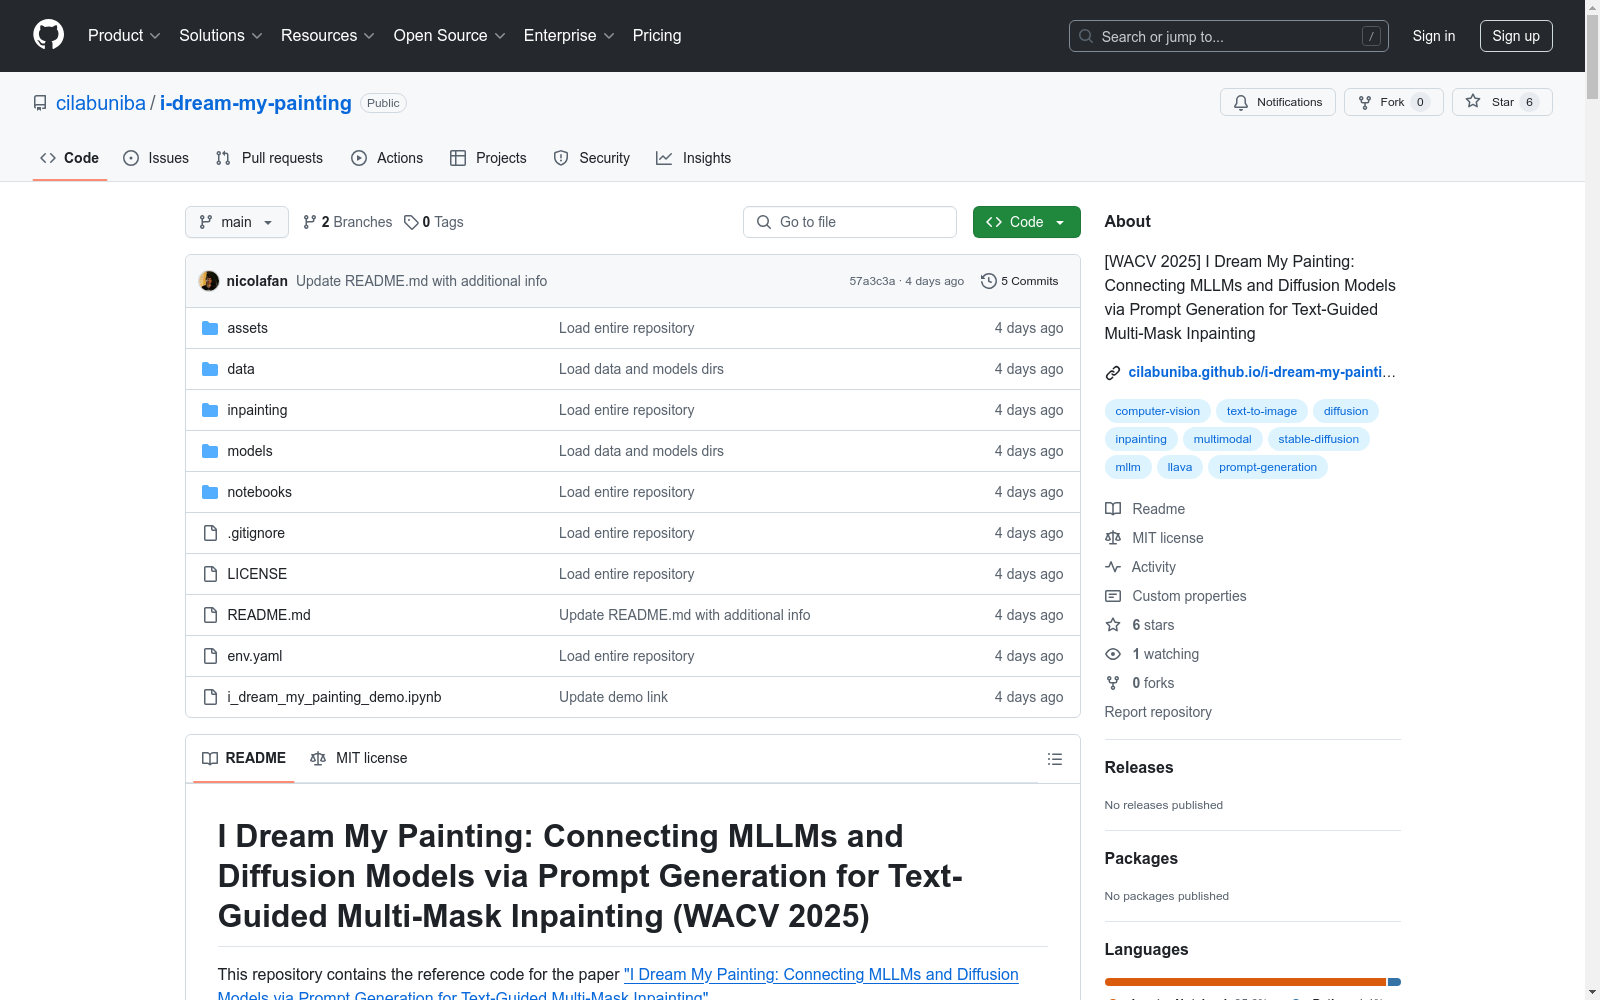Open the Projects tab

point(488,158)
